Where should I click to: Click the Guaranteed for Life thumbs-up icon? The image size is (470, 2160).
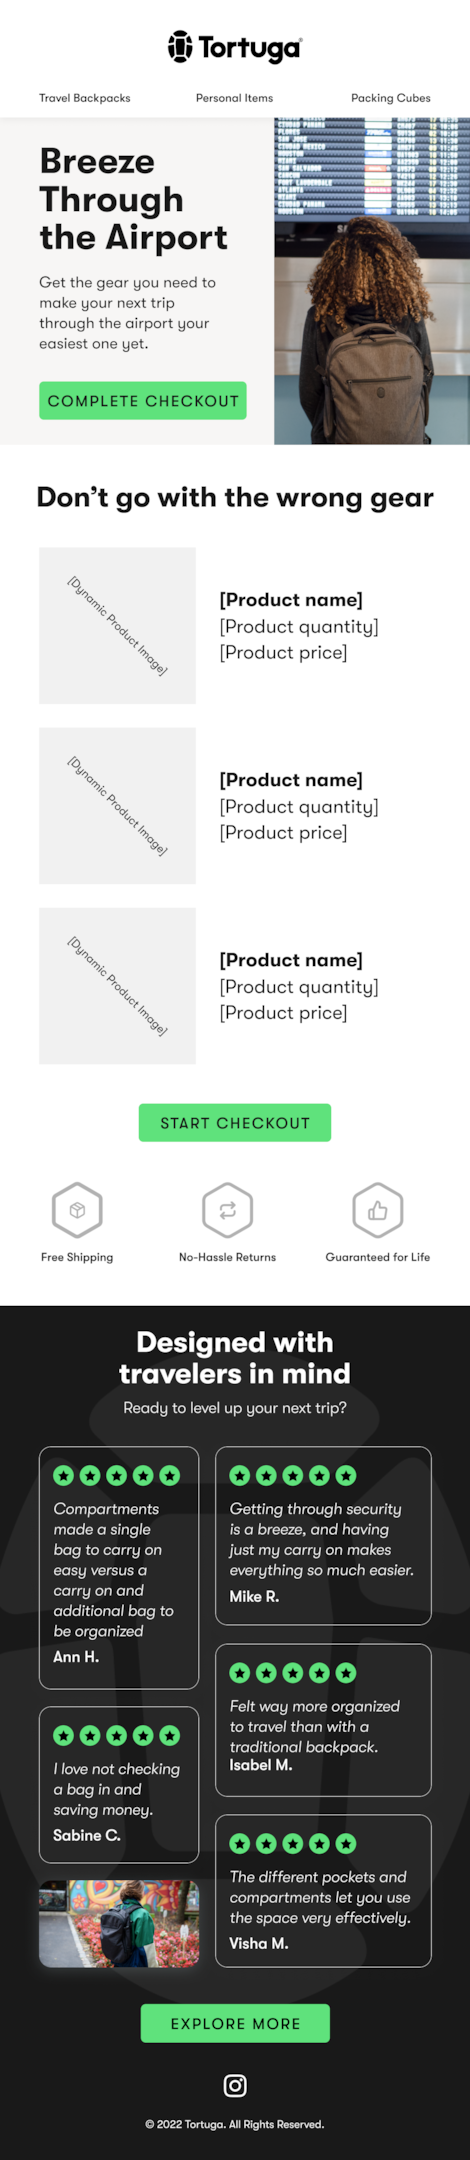378,1210
